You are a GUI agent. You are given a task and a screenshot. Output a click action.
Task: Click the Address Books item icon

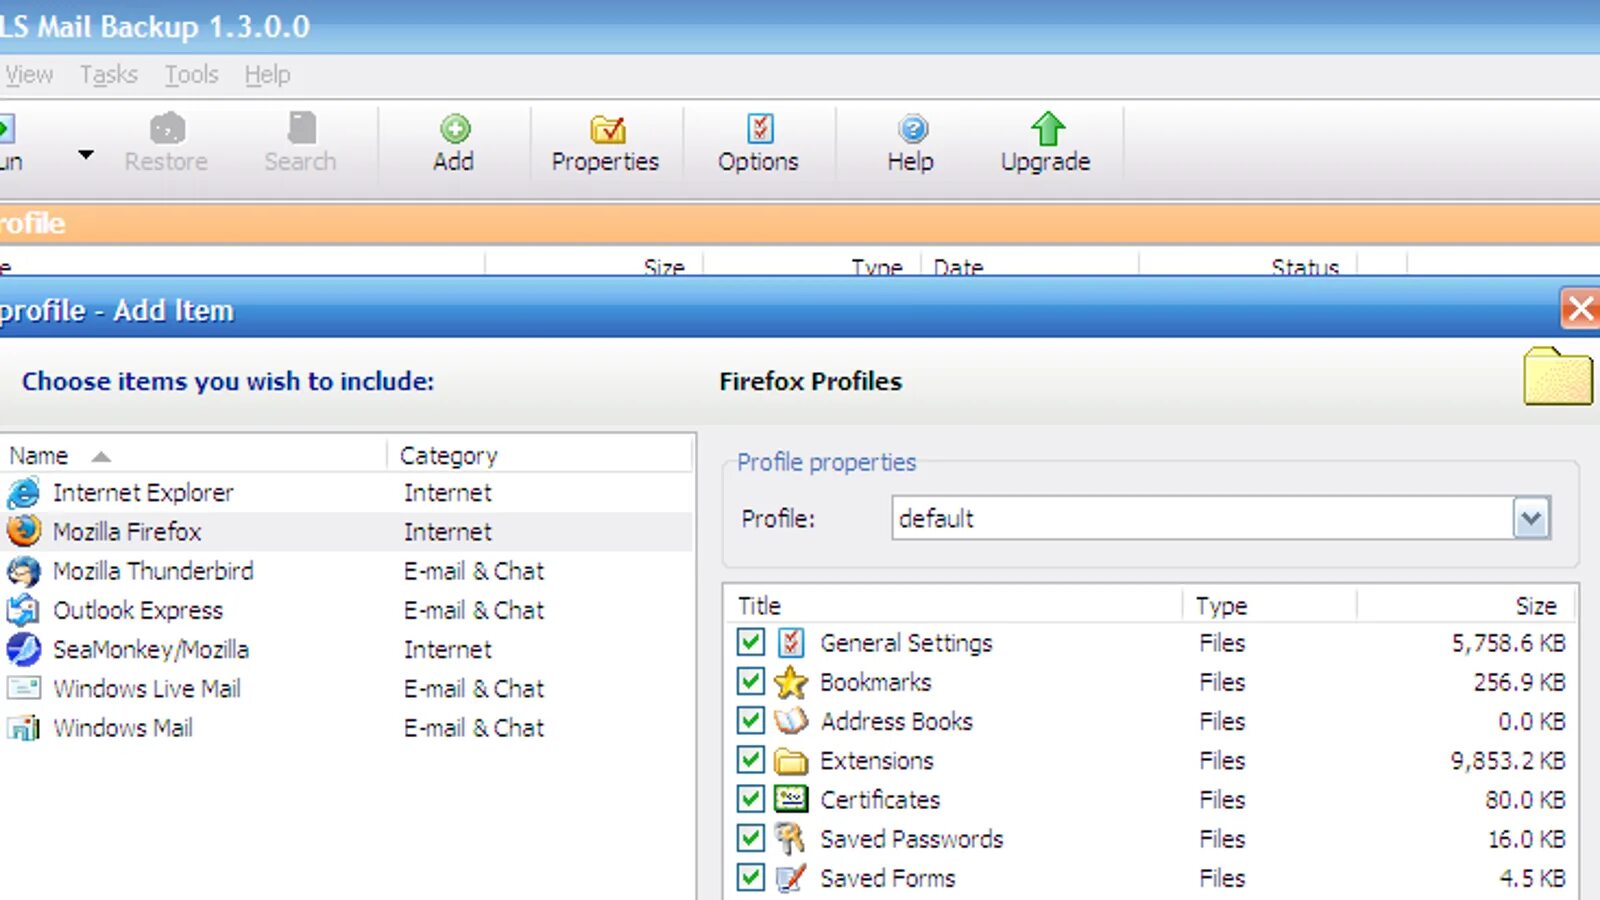[x=791, y=721]
